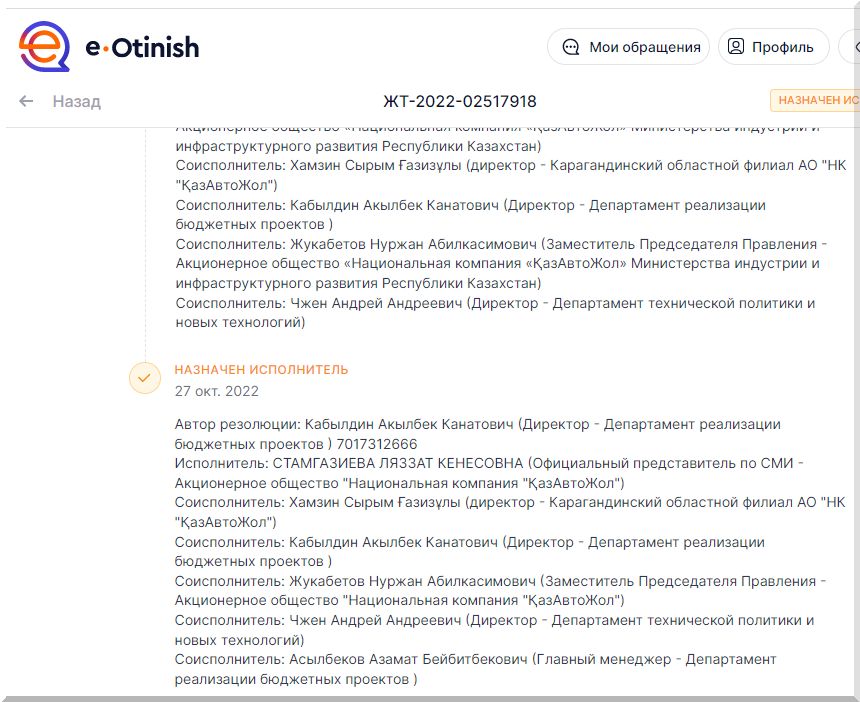Click the phone number 7017312666
860x702 pixels.
click(x=377, y=444)
